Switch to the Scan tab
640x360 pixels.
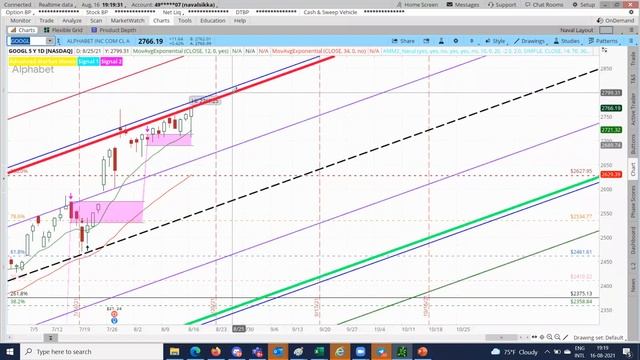[96, 20]
